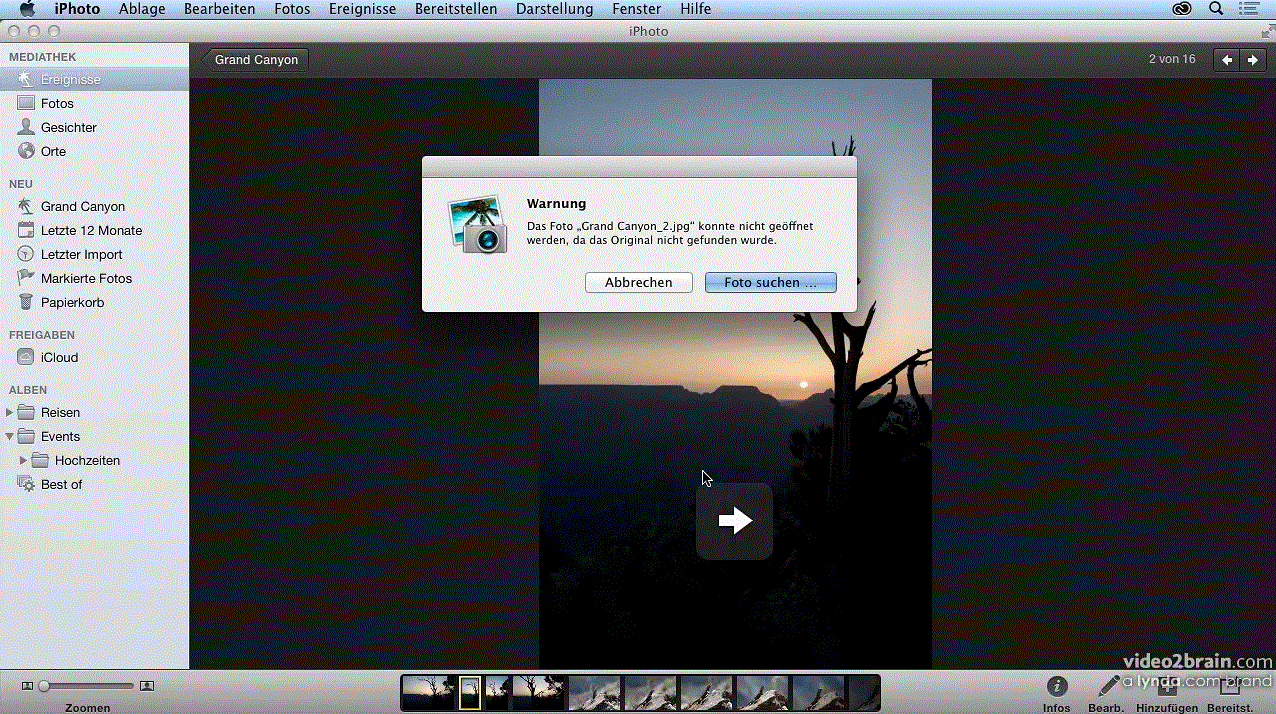Click the Letzte 12 Monate calendar icon
Screen dimensions: 1276x714
click(25, 230)
